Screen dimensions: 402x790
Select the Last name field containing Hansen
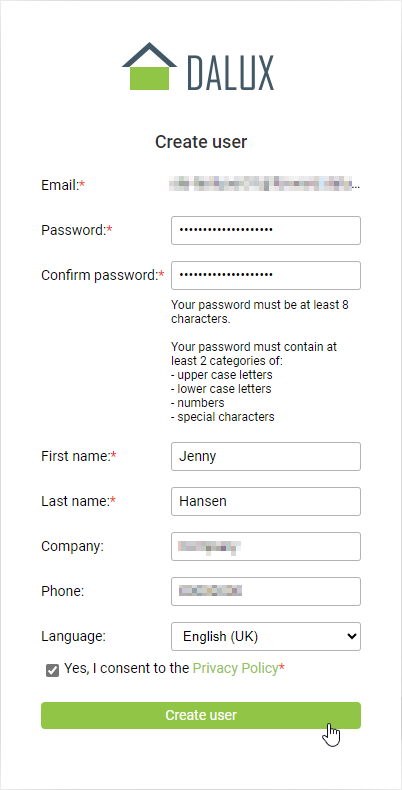[x=266, y=501]
